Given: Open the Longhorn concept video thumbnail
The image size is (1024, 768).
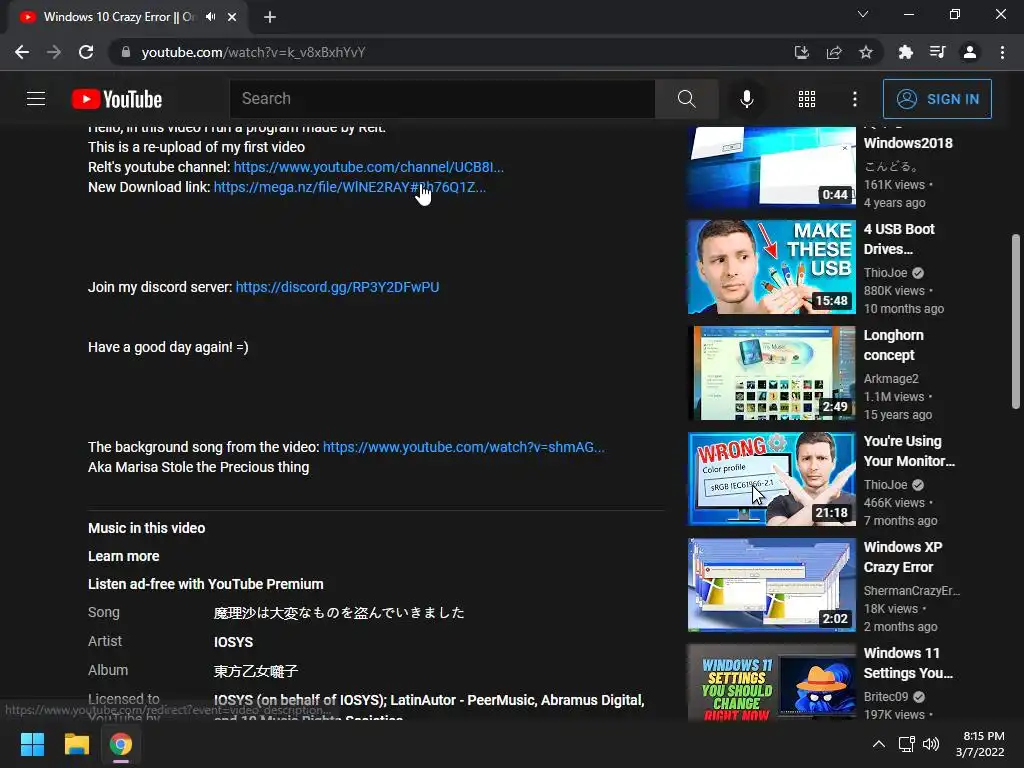Looking at the screenshot, I should 771,373.
